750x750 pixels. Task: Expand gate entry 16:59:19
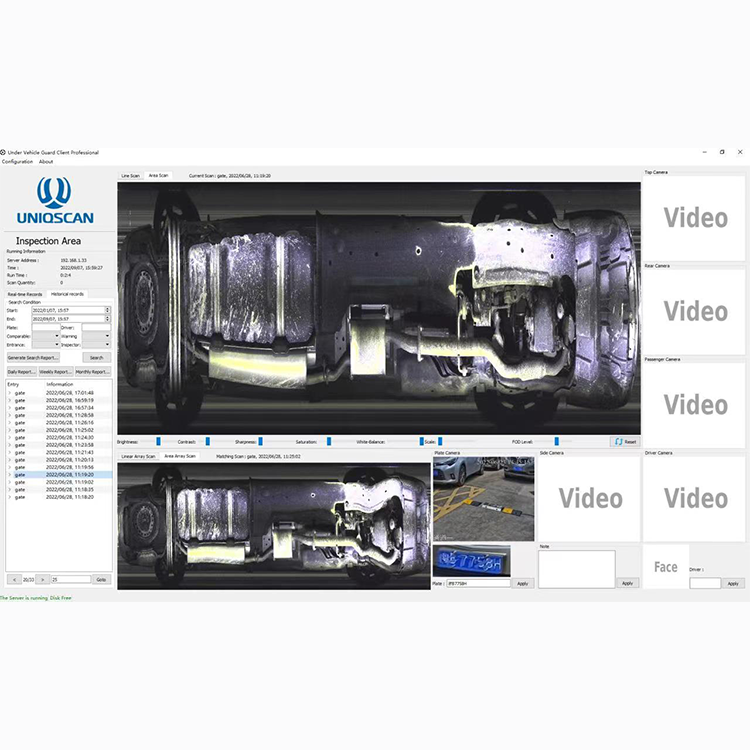click(x=10, y=400)
